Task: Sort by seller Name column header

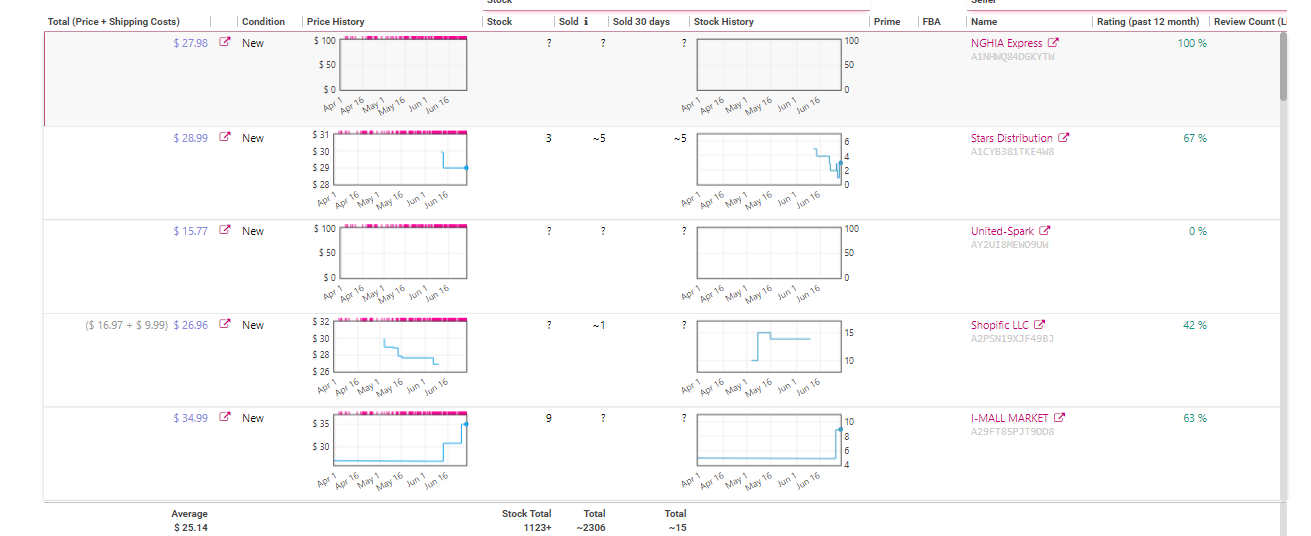Action: (984, 21)
